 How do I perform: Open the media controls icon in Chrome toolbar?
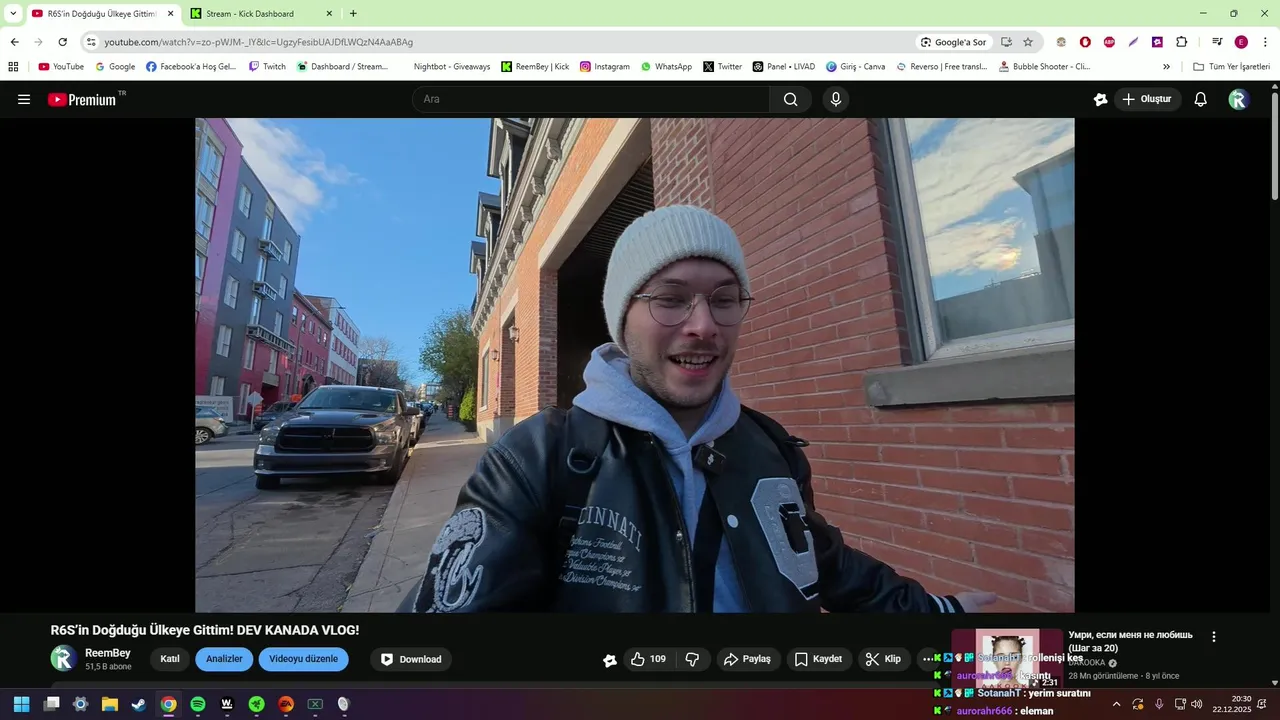pyautogui.click(x=1217, y=42)
